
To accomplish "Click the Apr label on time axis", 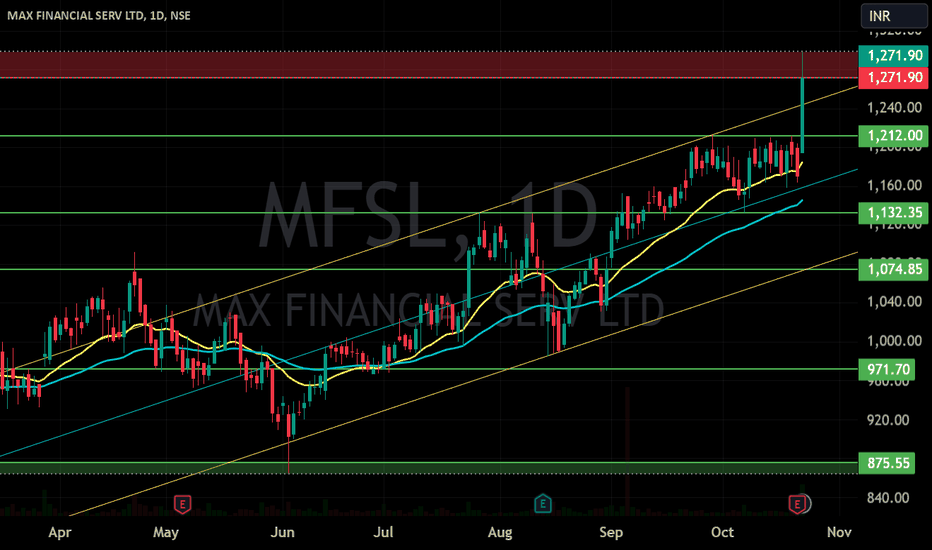I will 59,532.
